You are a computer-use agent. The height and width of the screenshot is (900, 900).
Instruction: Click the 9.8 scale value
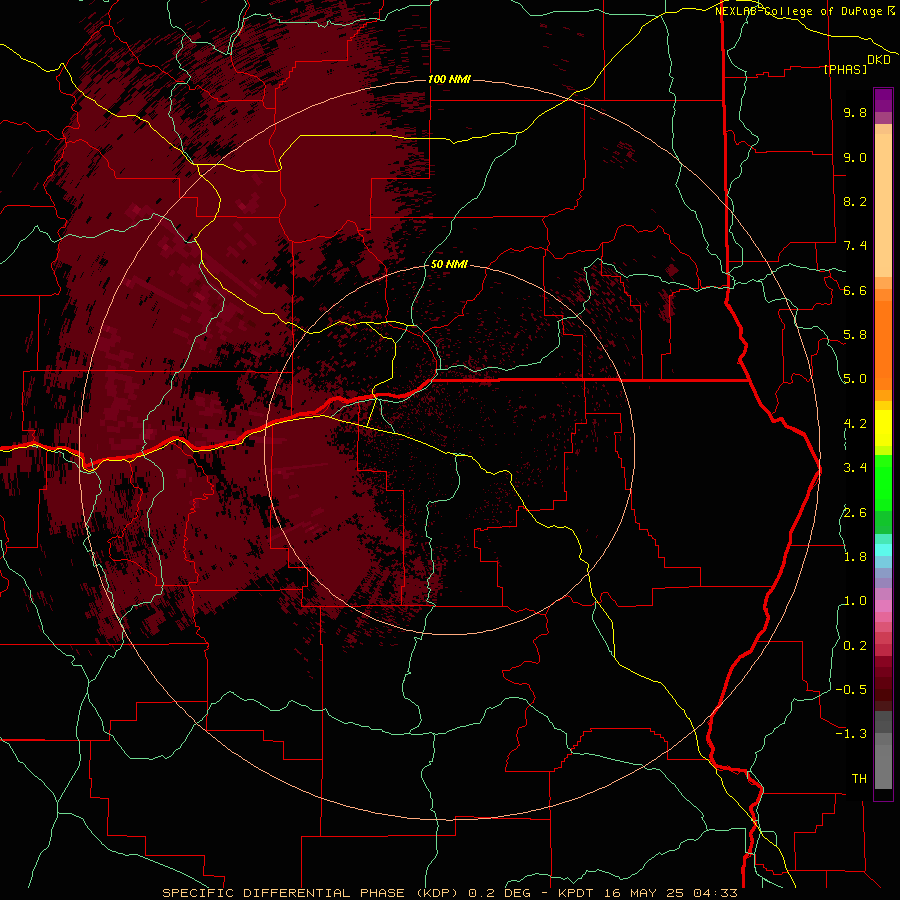[x=855, y=113]
